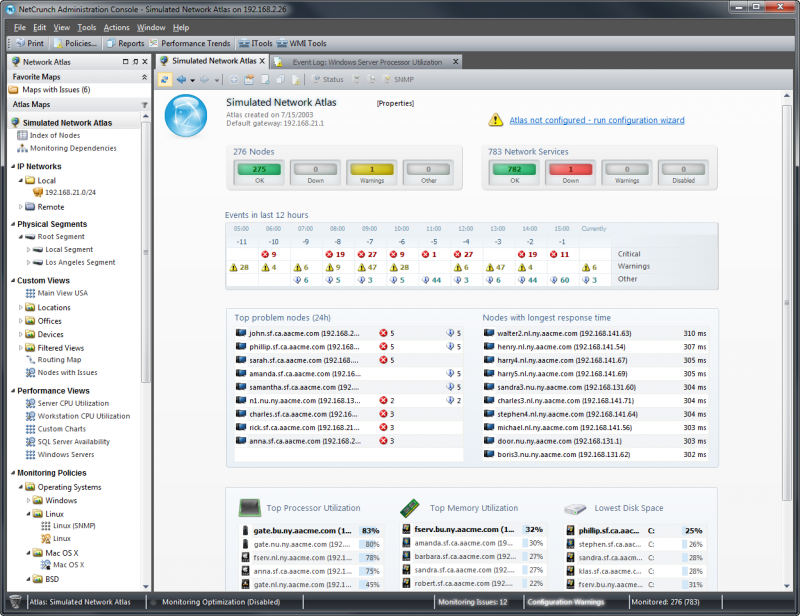This screenshot has height=616, width=800.
Task: Click the SNMP toolbar button
Action: pos(398,80)
